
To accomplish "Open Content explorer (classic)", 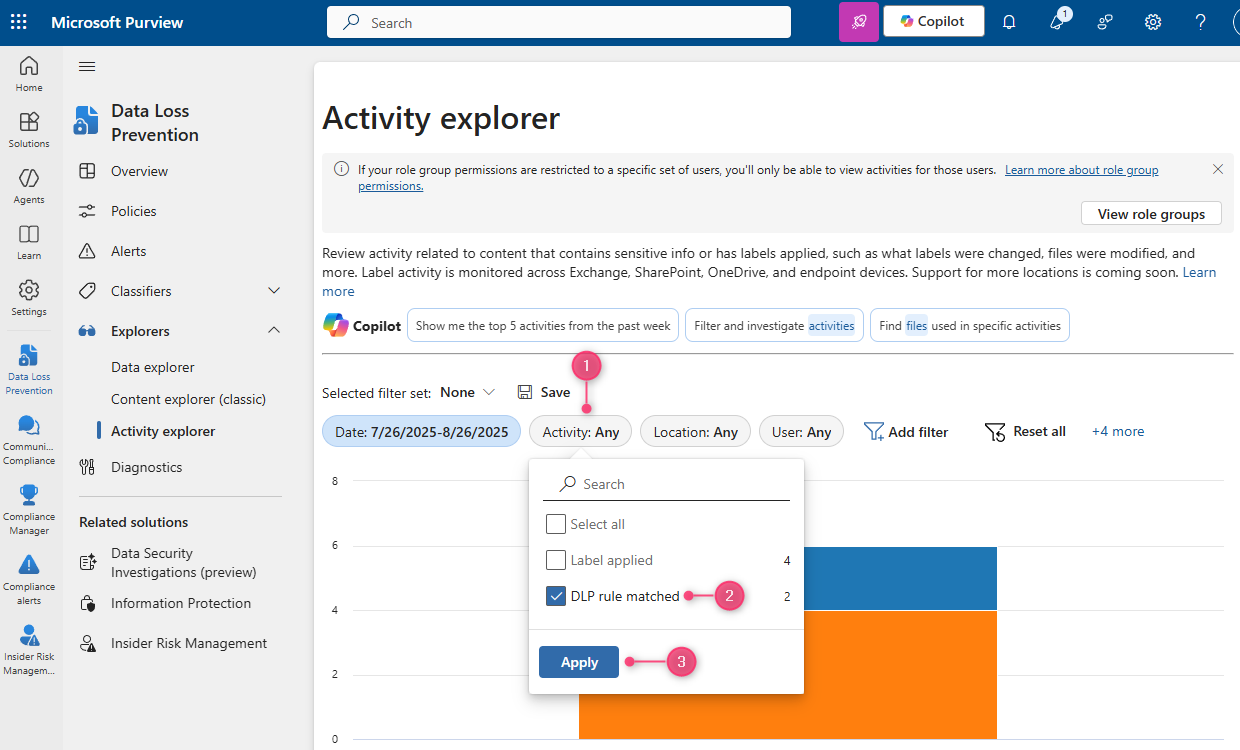I will [188, 399].
